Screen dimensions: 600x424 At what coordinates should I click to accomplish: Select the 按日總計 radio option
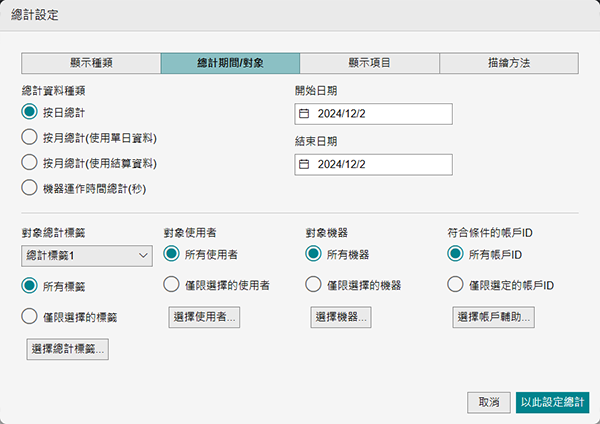pos(30,112)
